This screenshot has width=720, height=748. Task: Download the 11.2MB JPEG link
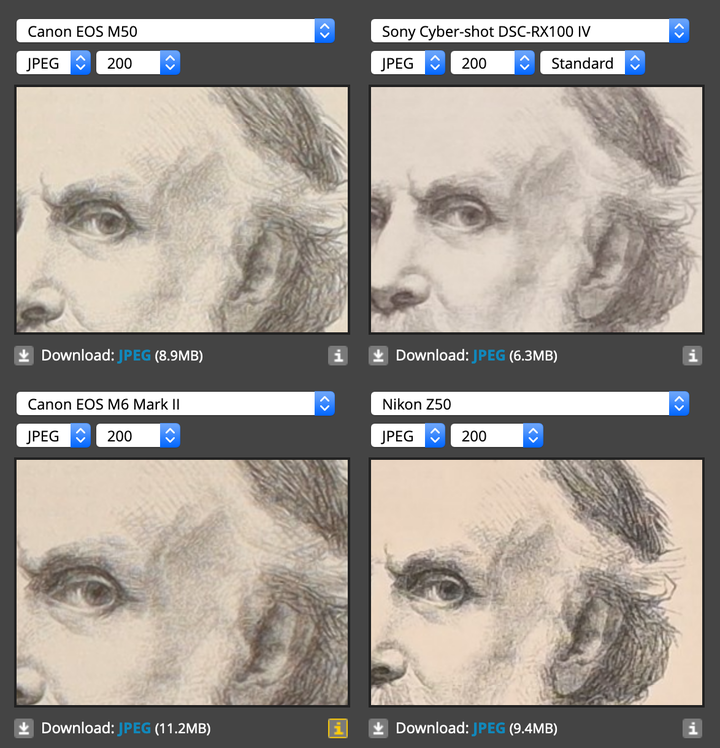pyautogui.click(x=134, y=728)
